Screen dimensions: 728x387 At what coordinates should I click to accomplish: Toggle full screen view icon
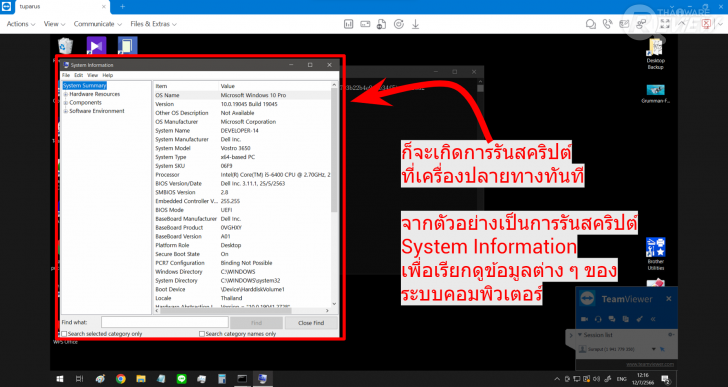(665, 24)
